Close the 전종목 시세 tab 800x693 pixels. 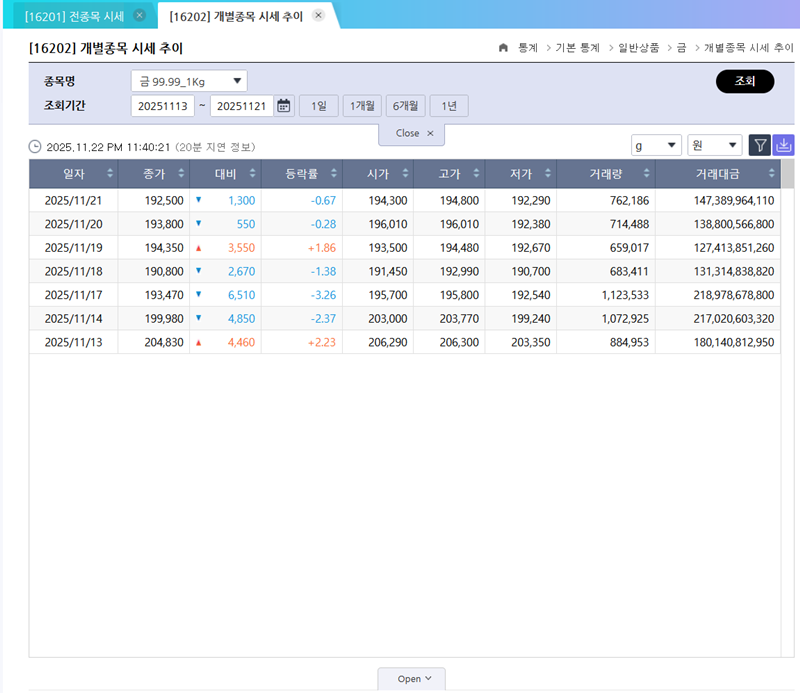point(139,15)
